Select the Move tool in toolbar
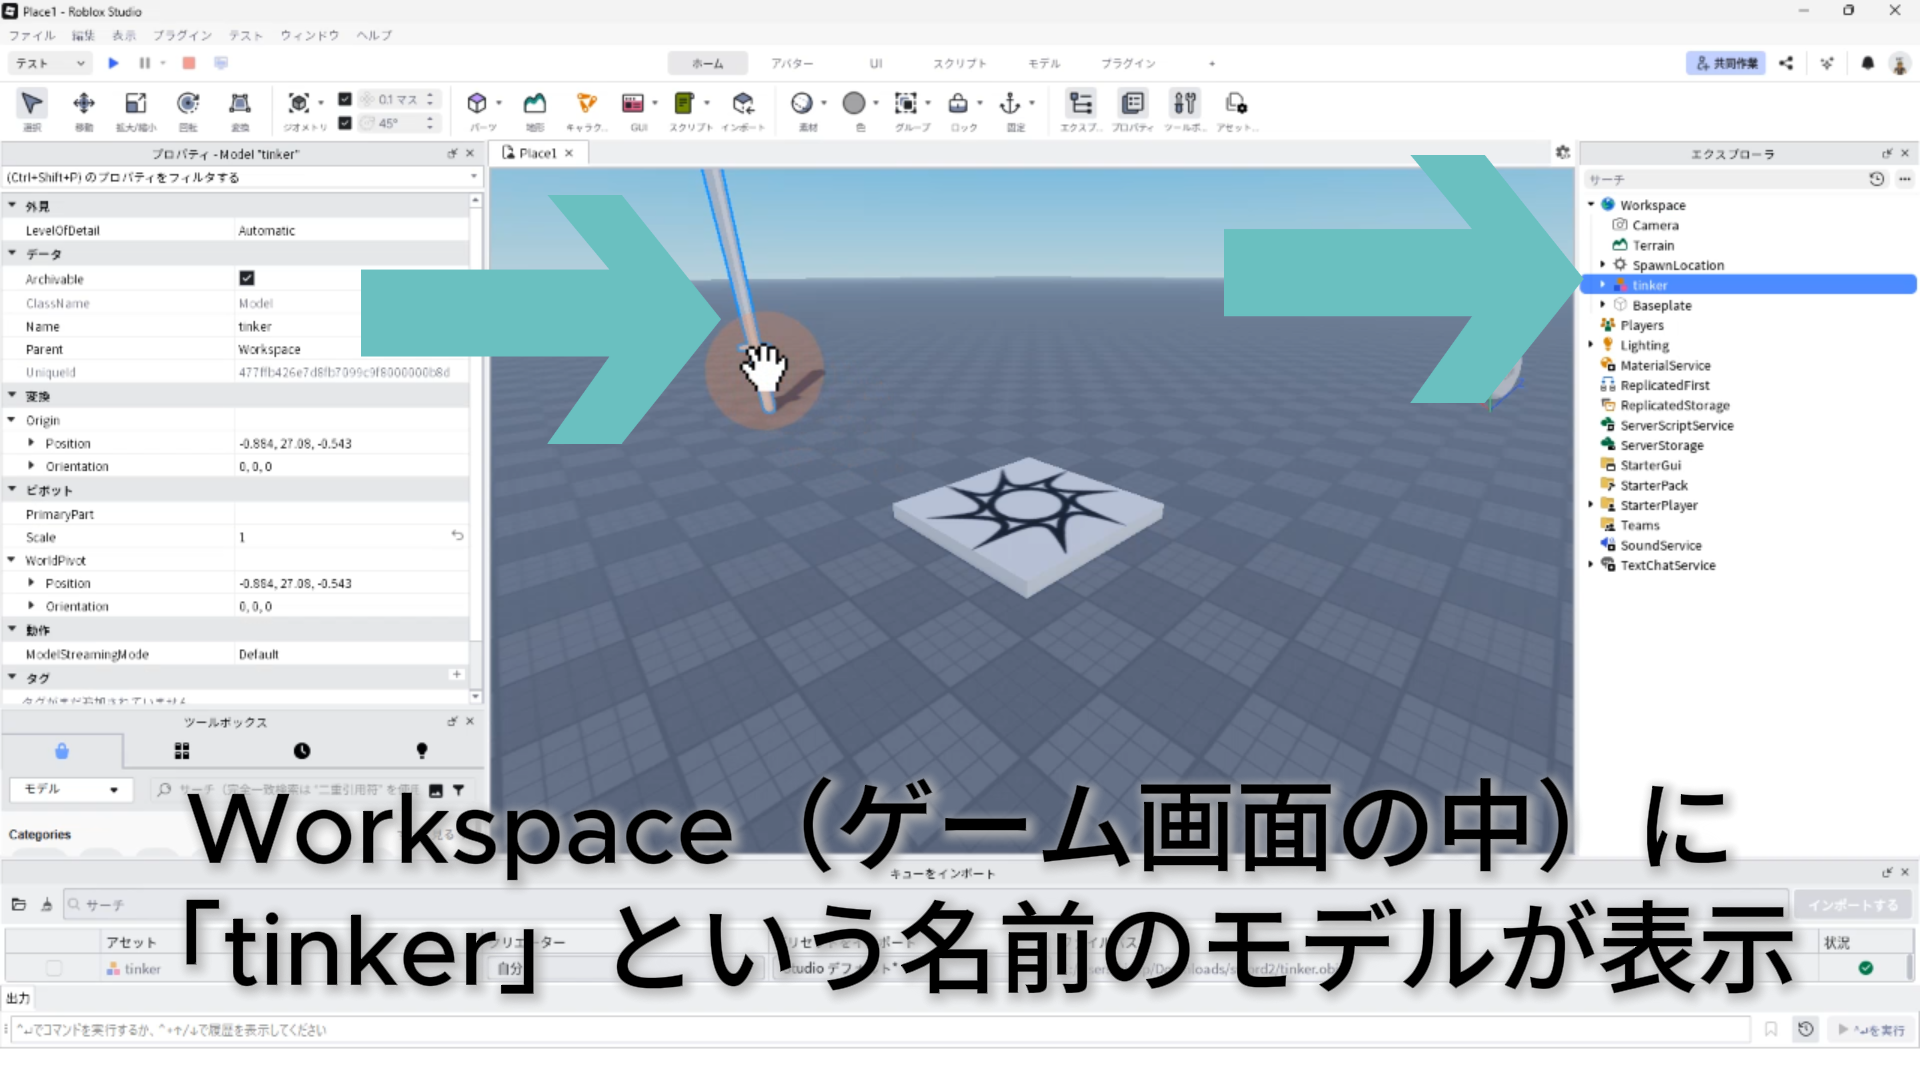This screenshot has width=1920, height=1080. [x=84, y=104]
